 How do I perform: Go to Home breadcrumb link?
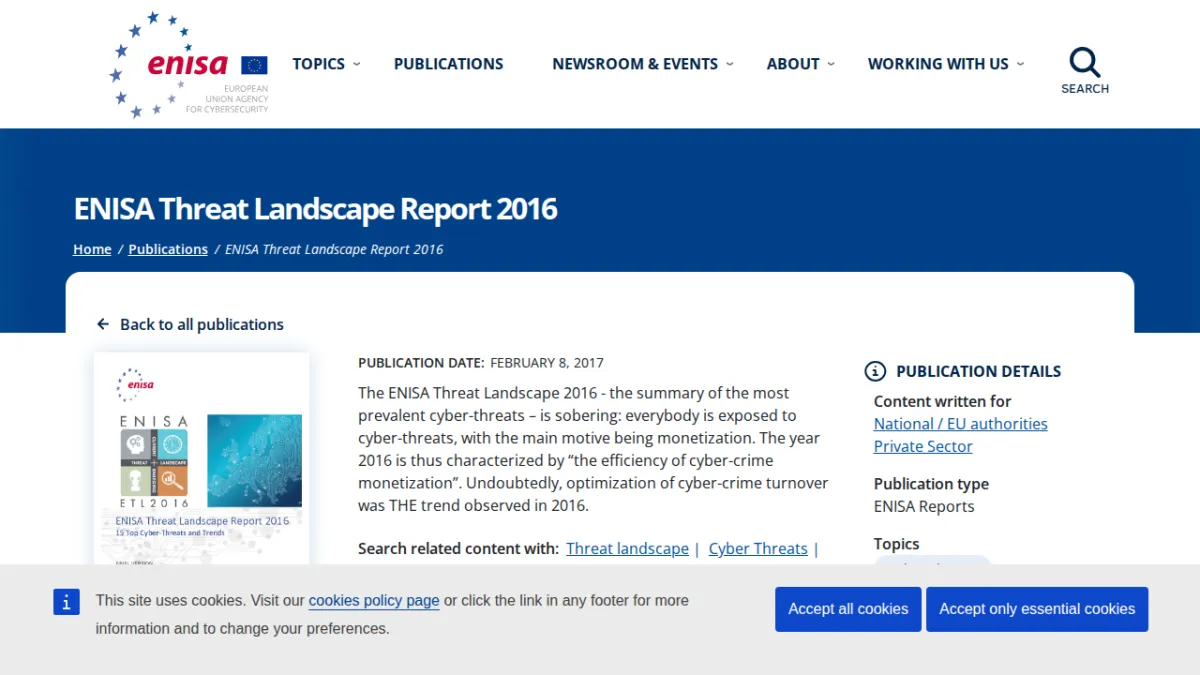92,249
